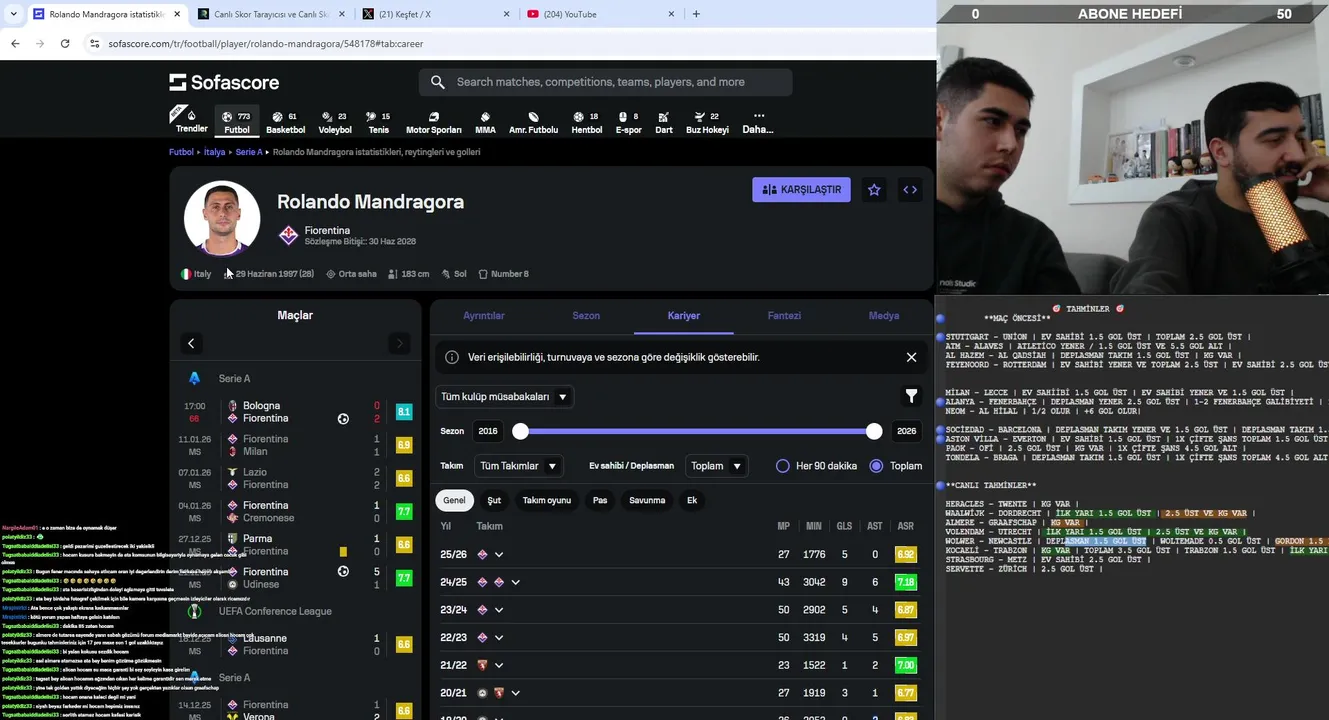Dismiss the data availability notice
This screenshot has width=1329, height=720.
pyautogui.click(x=911, y=357)
